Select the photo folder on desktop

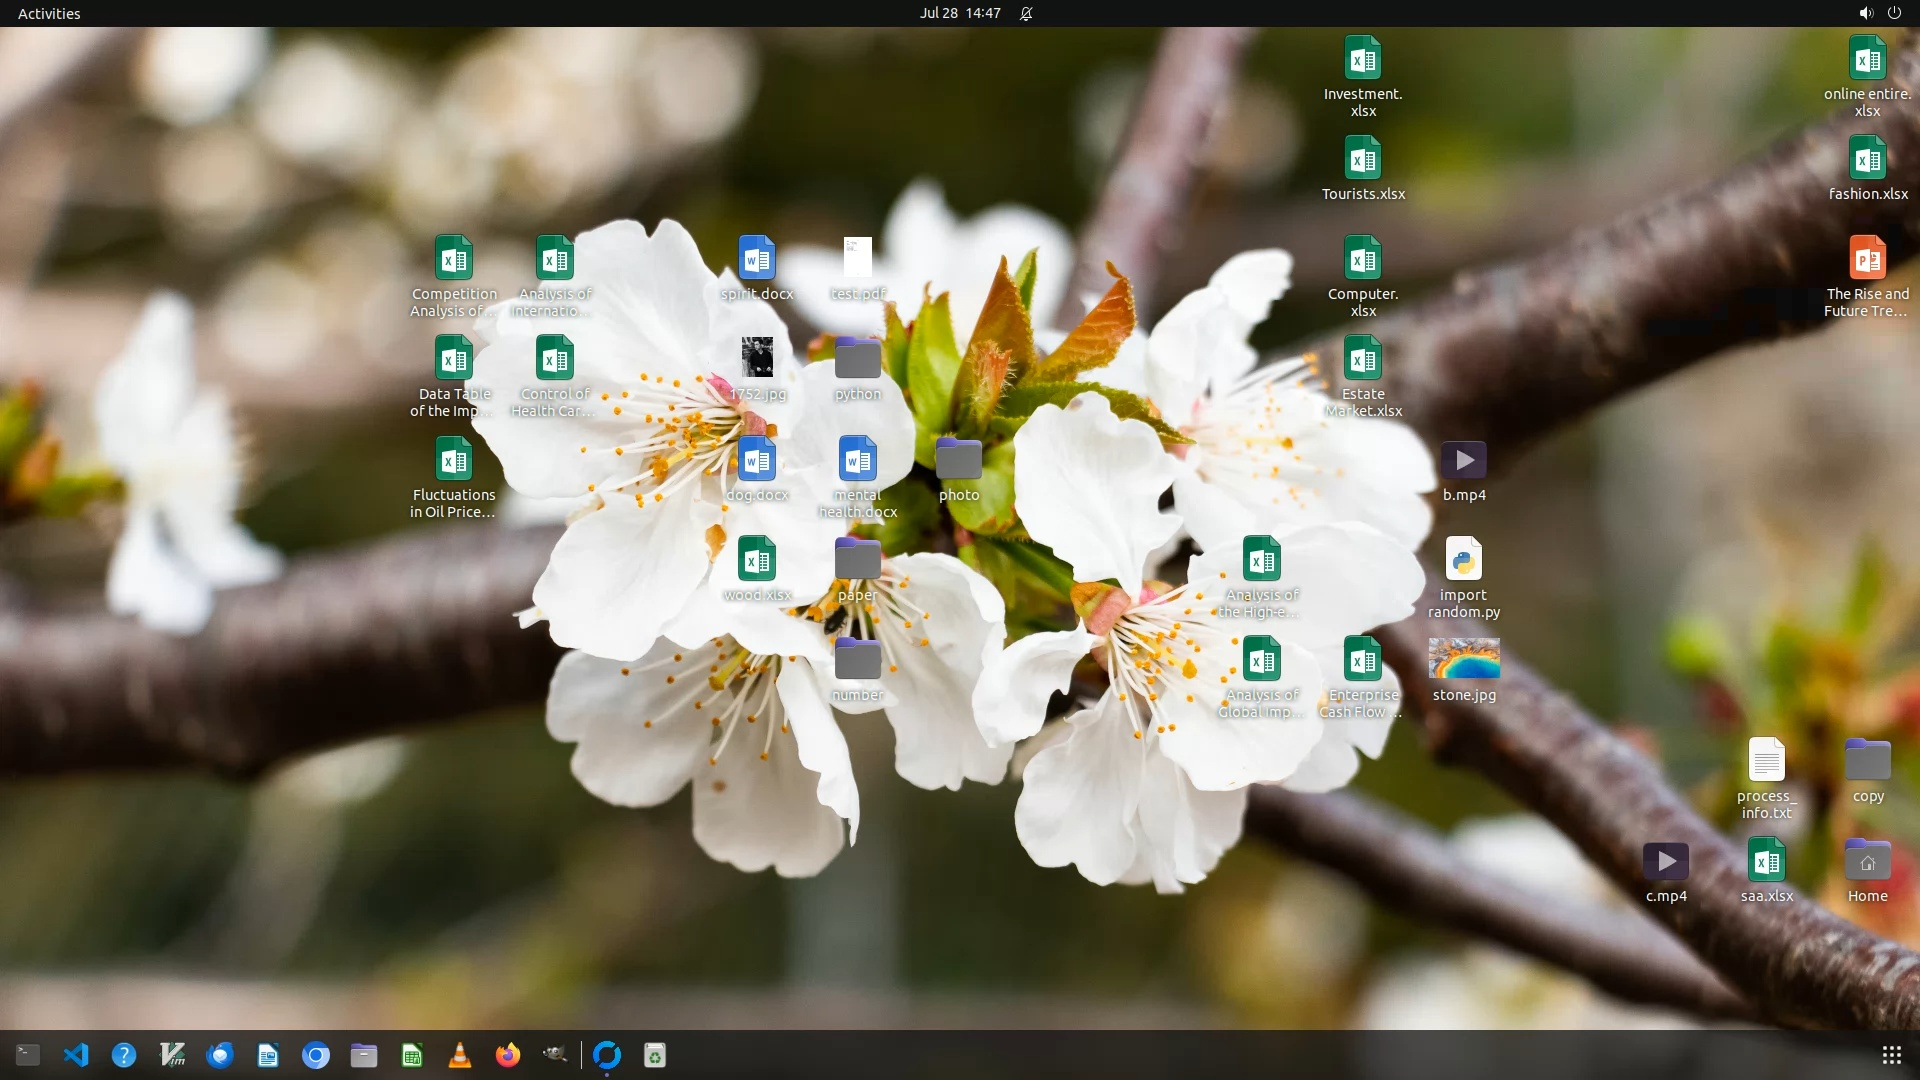[958, 460]
